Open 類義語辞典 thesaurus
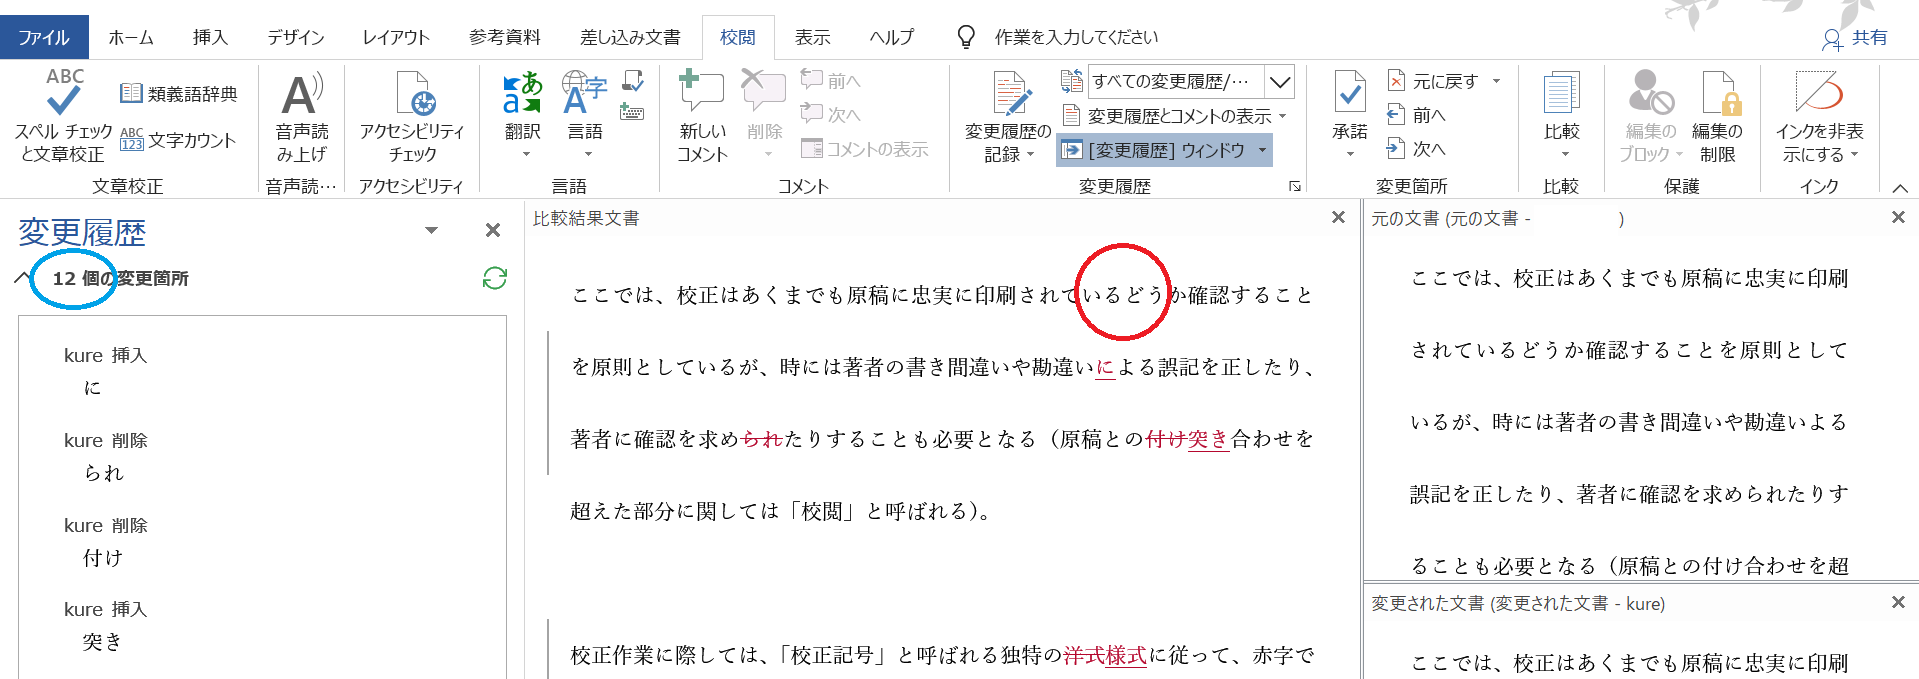 point(178,94)
